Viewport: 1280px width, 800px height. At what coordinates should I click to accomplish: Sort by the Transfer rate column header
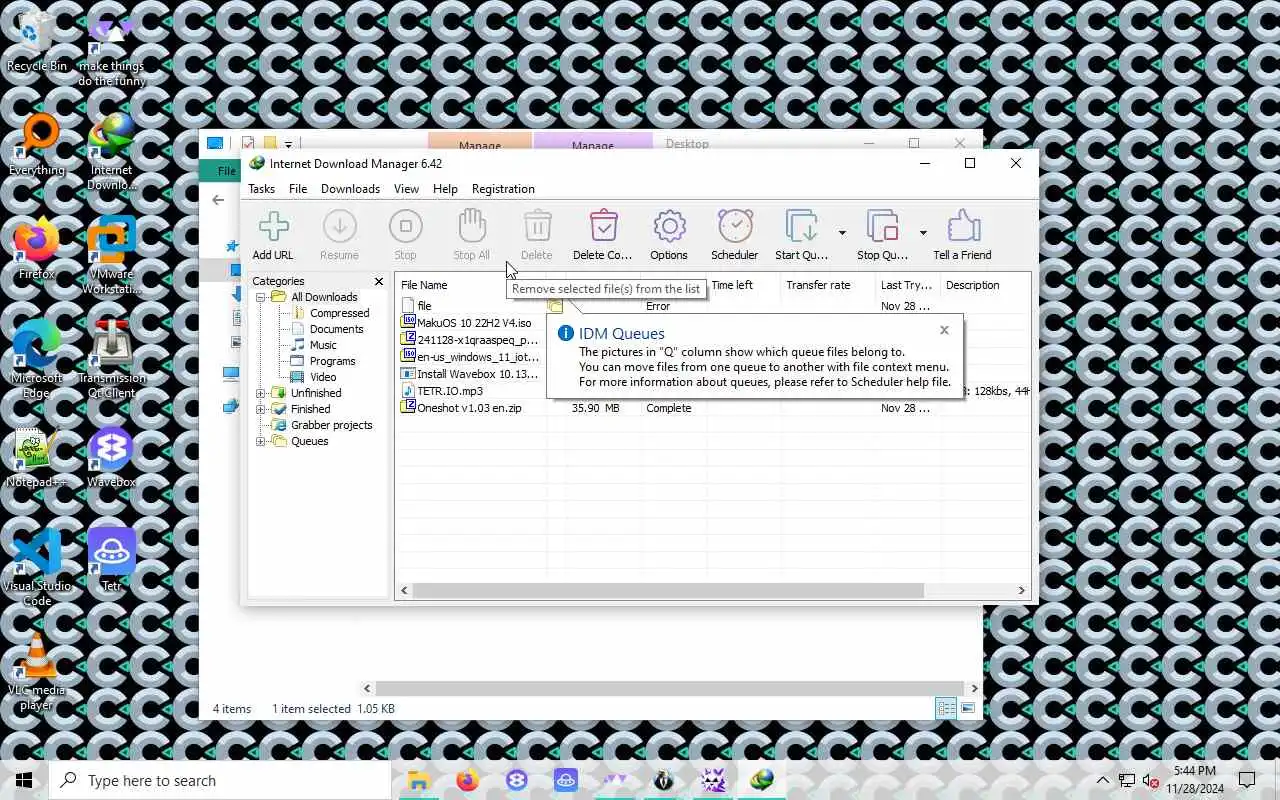click(828, 285)
